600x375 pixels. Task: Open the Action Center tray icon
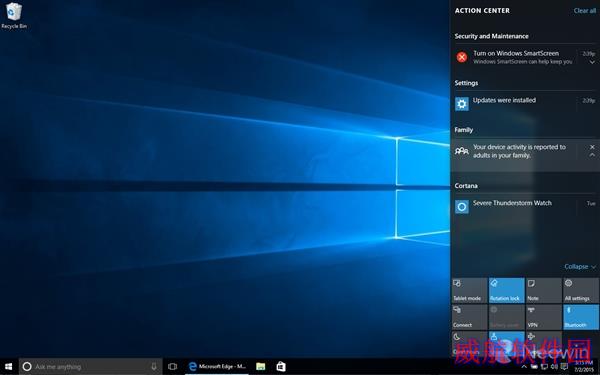click(x=564, y=367)
